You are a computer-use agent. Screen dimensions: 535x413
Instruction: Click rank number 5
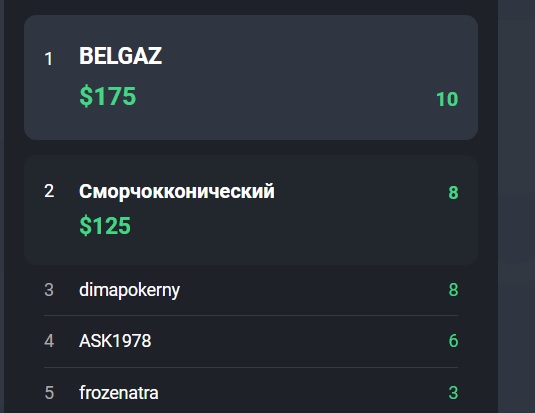click(49, 393)
